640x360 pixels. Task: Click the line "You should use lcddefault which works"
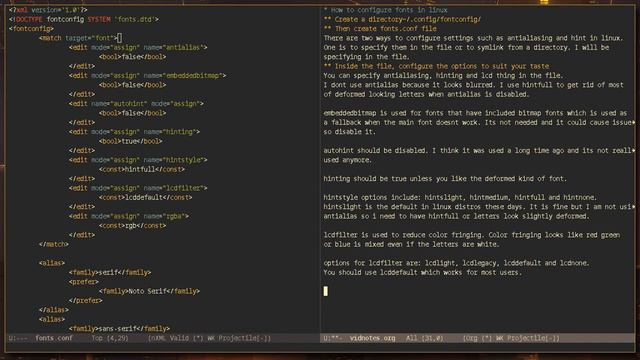[422, 273]
